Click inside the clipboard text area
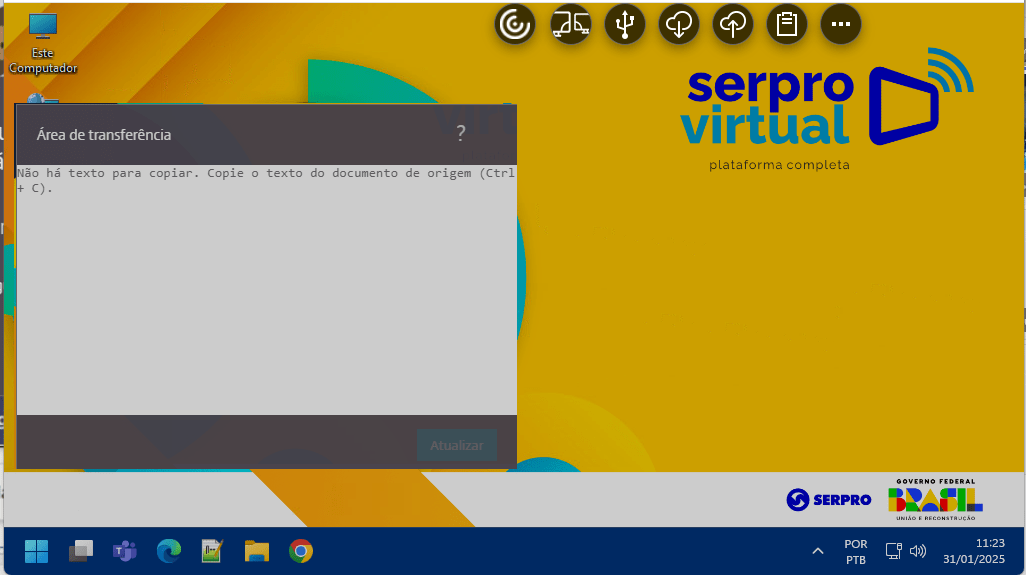The image size is (1026, 575). pyautogui.click(x=266, y=290)
